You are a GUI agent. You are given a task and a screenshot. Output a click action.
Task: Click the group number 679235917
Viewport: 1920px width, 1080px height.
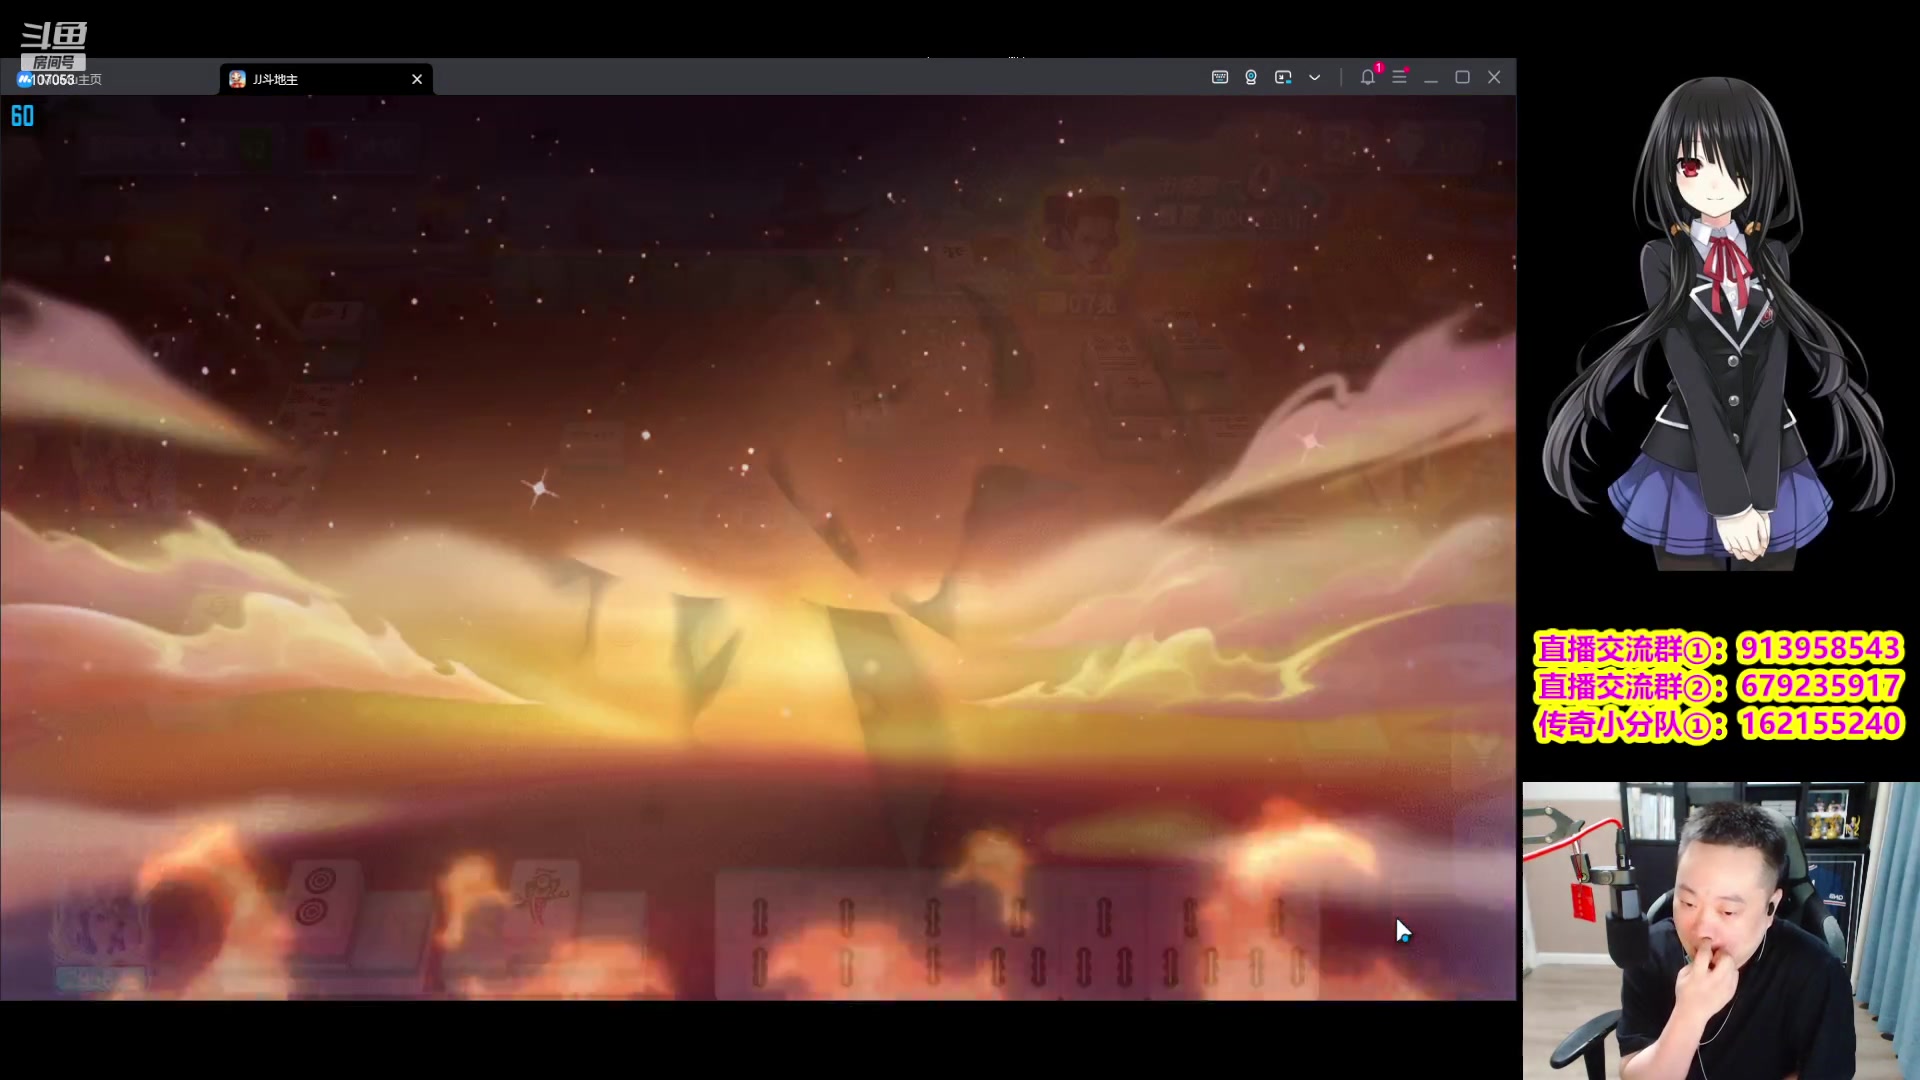[x=1819, y=686]
